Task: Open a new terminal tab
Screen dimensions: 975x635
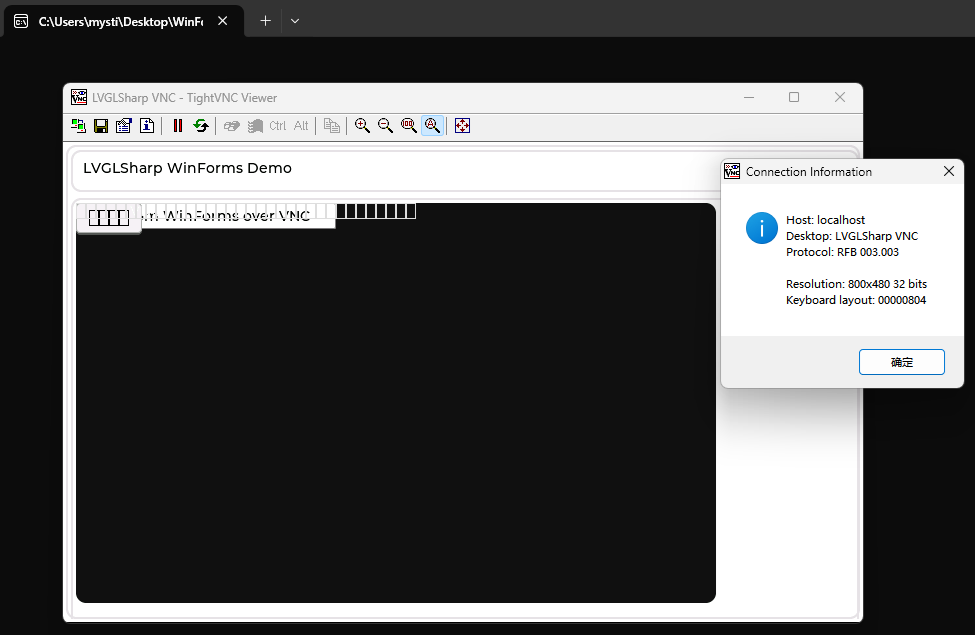Action: (264, 20)
